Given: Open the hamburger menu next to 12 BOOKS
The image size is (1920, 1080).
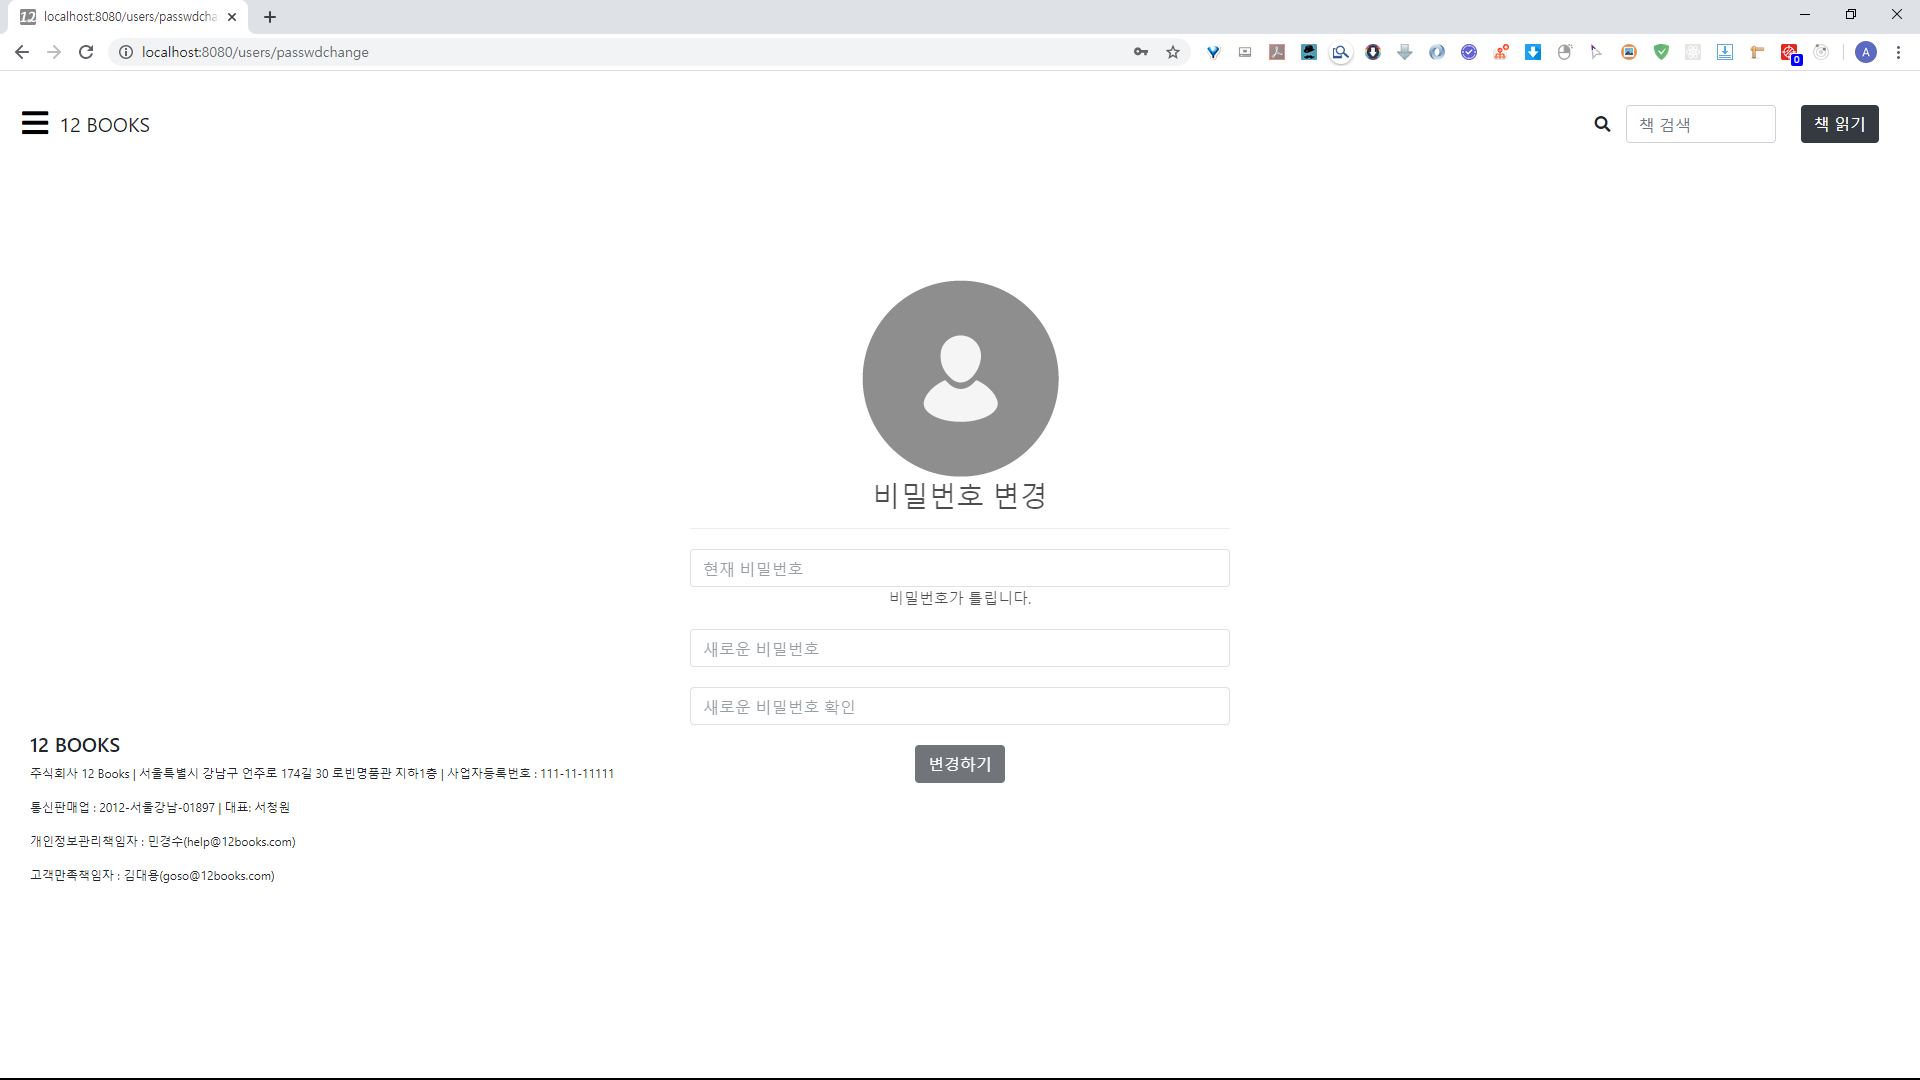Looking at the screenshot, I should (35, 123).
